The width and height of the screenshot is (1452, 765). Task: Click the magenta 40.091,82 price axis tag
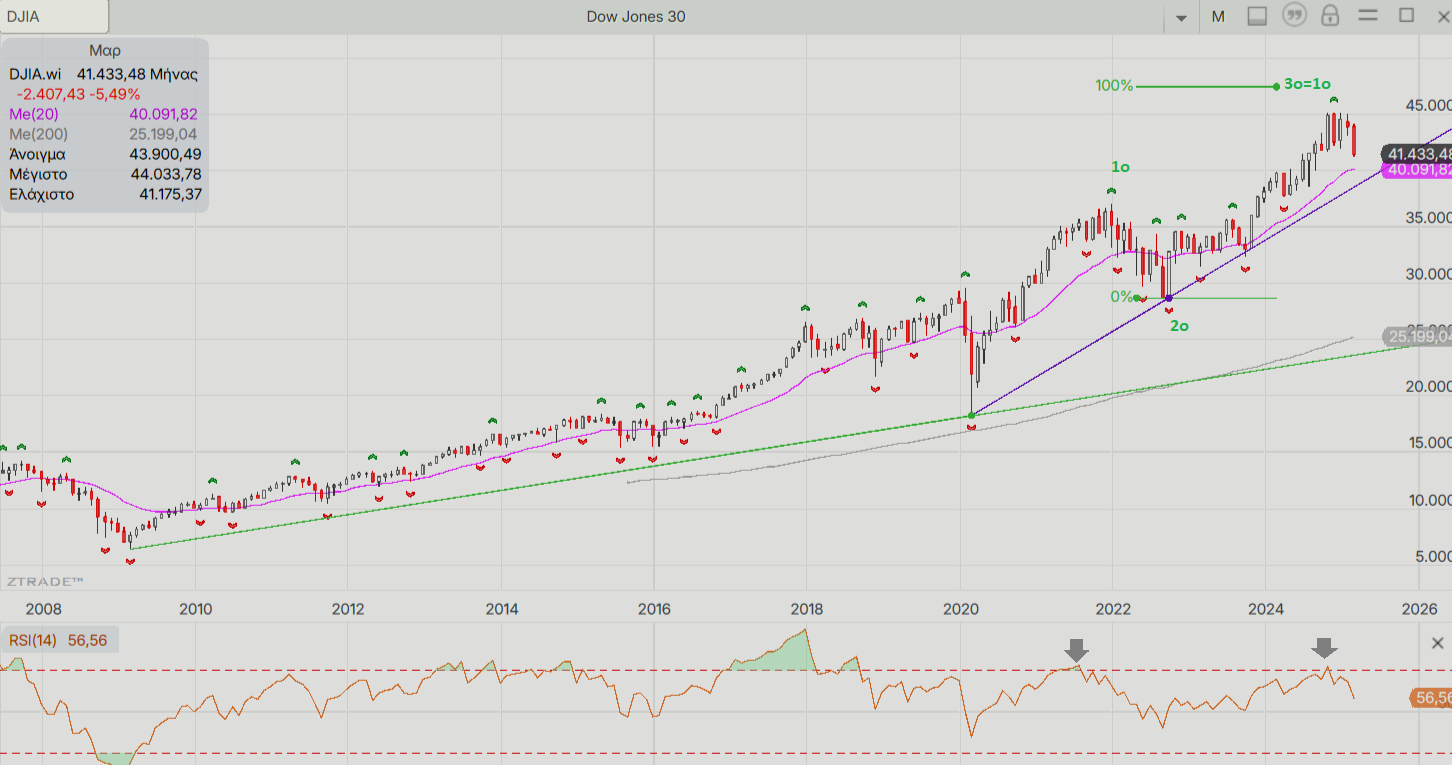(1417, 170)
